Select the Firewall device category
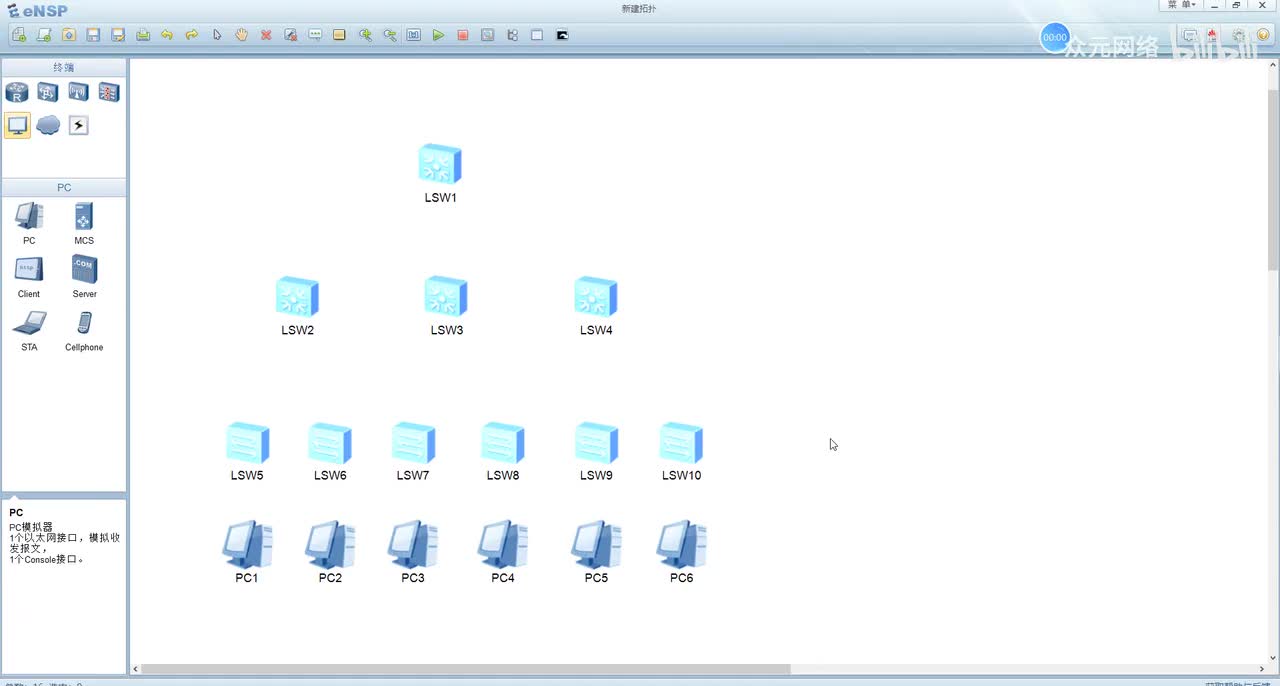The width and height of the screenshot is (1280, 686). (x=109, y=93)
